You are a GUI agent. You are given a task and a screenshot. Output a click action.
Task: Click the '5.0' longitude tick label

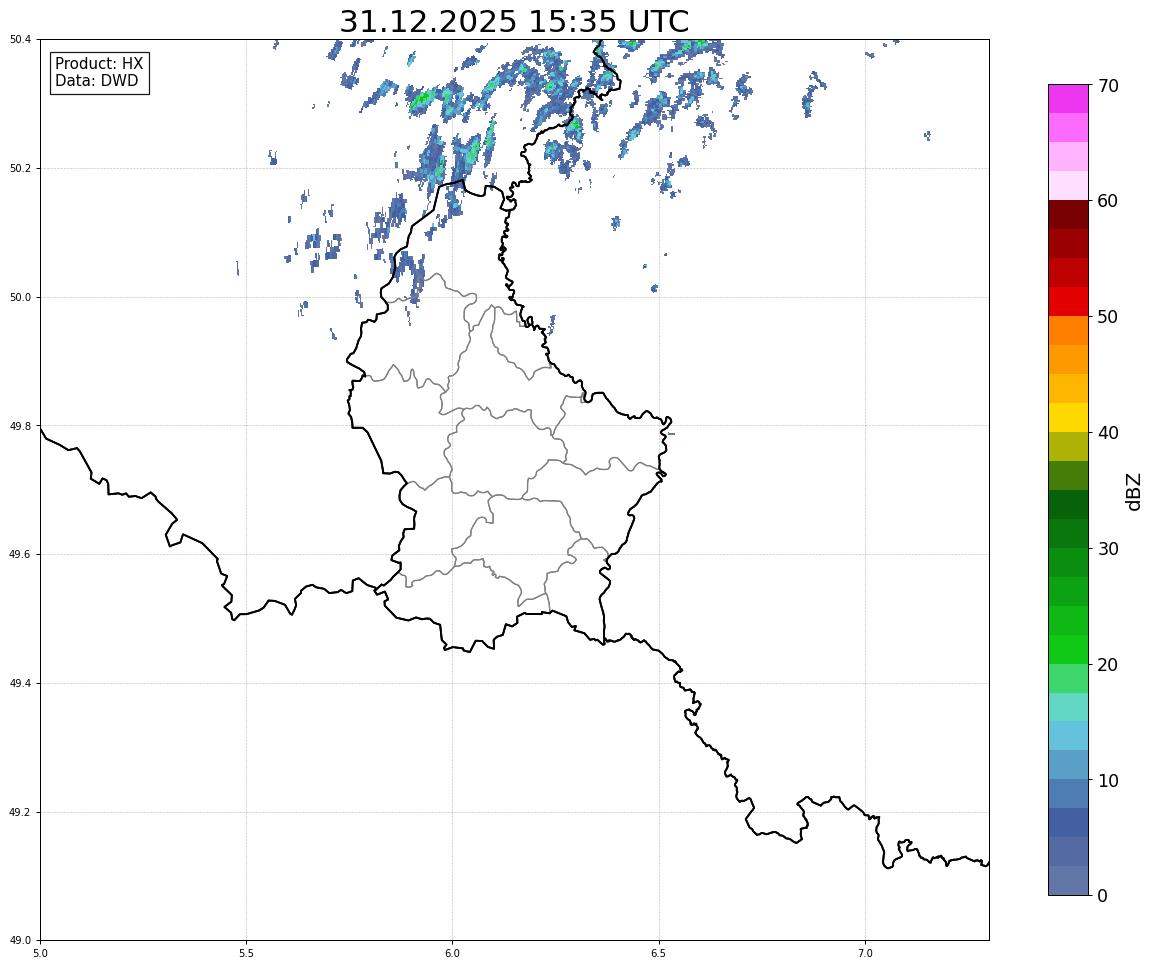[40, 953]
